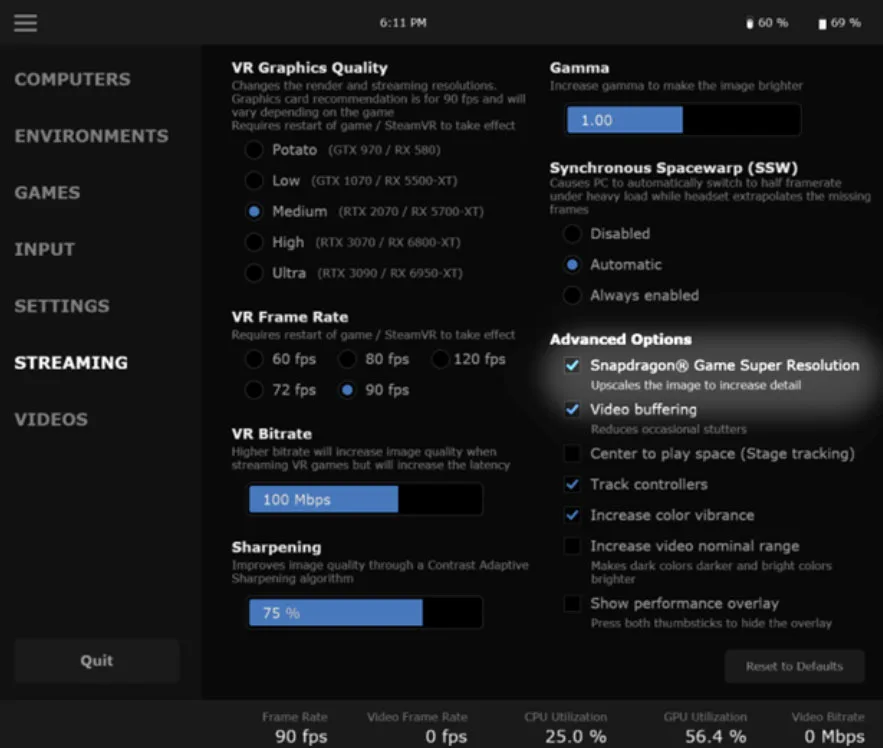Screen dimensions: 883x748
Task: Enable Center to play space checkbox
Action: [x=572, y=453]
